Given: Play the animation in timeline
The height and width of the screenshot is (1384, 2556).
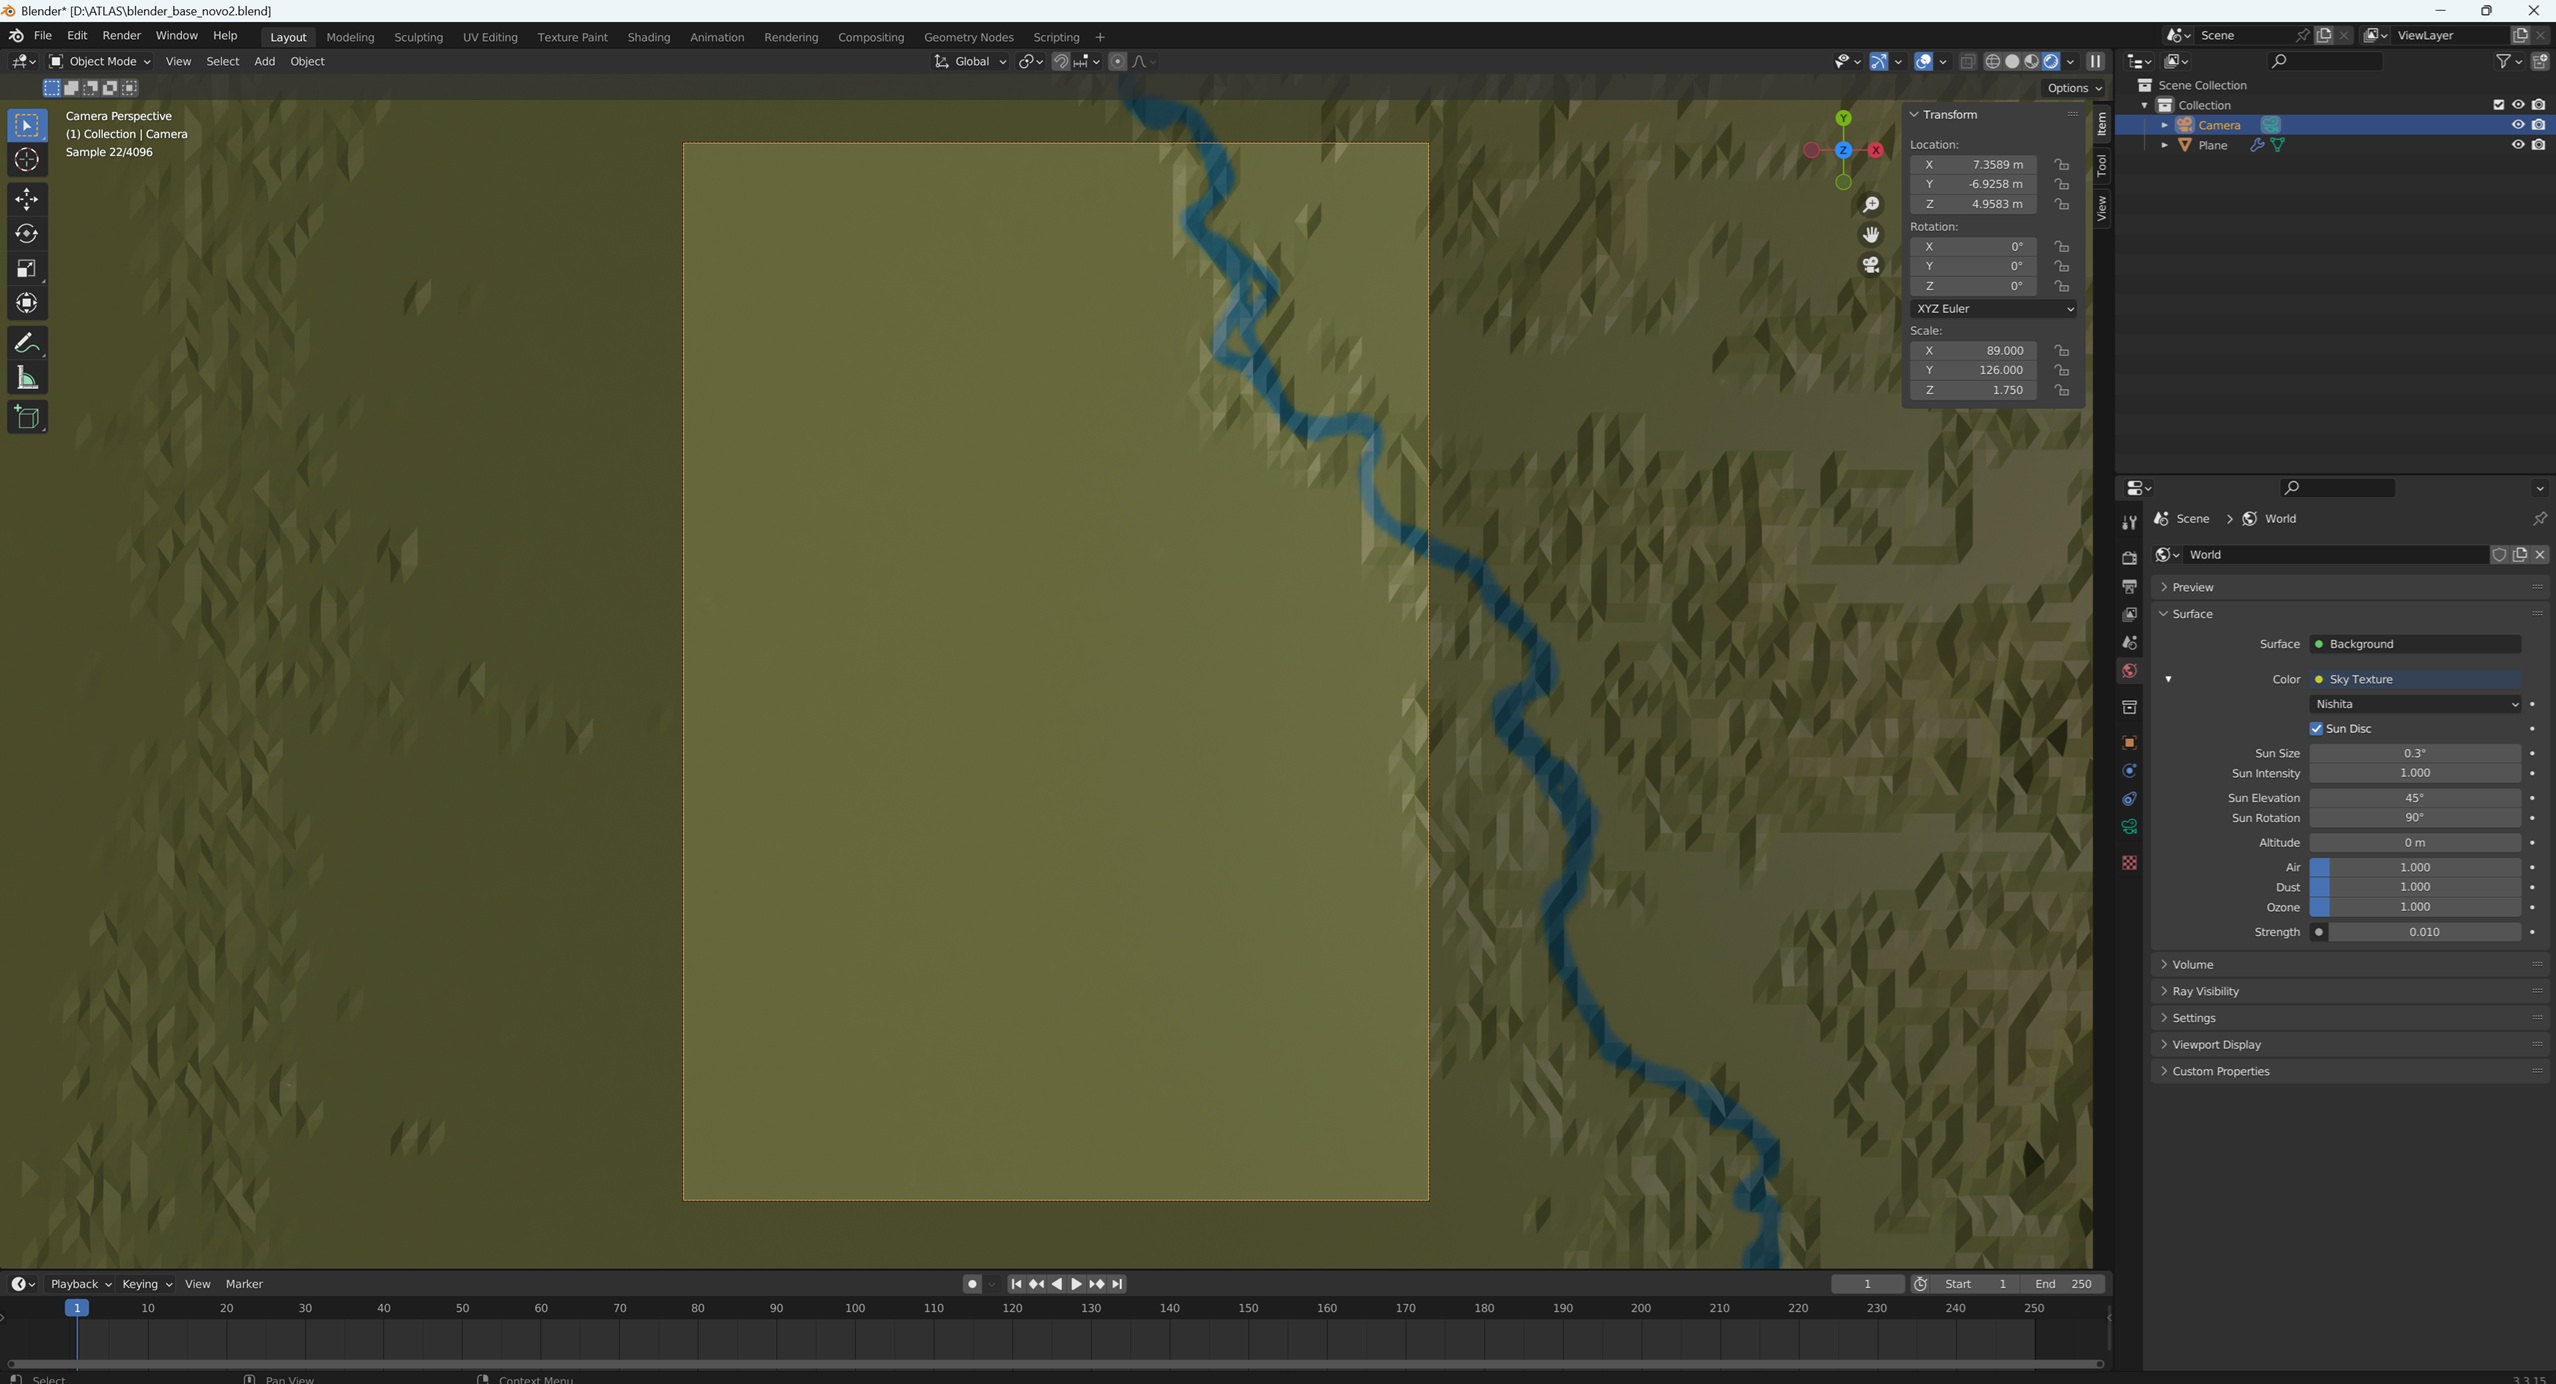Looking at the screenshot, I should click(1076, 1284).
